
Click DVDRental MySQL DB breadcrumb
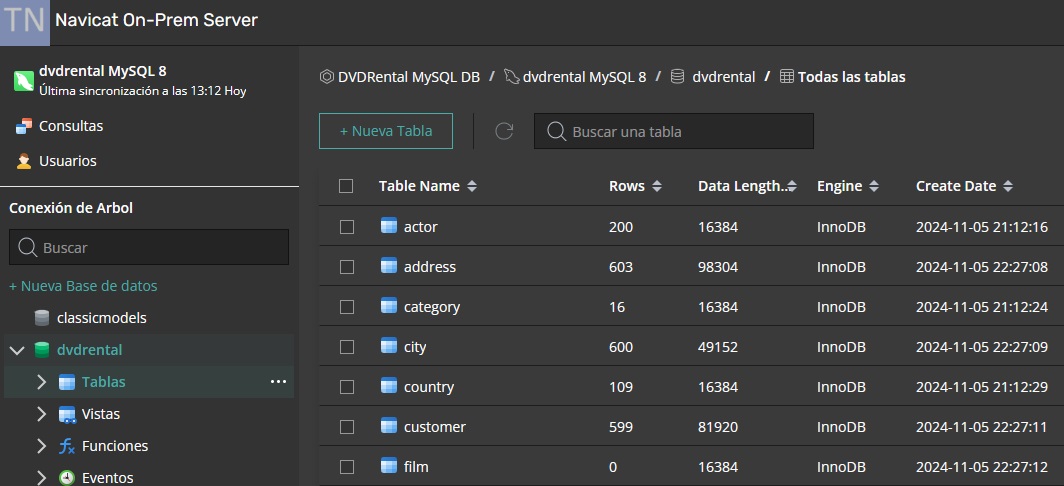(x=408, y=77)
